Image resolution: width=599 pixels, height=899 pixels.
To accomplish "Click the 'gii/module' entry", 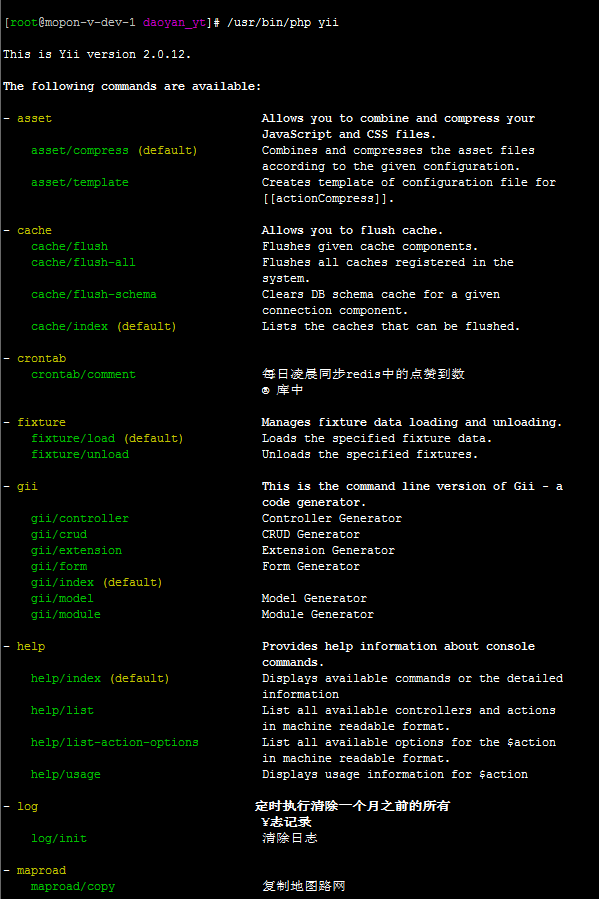I will [65, 615].
